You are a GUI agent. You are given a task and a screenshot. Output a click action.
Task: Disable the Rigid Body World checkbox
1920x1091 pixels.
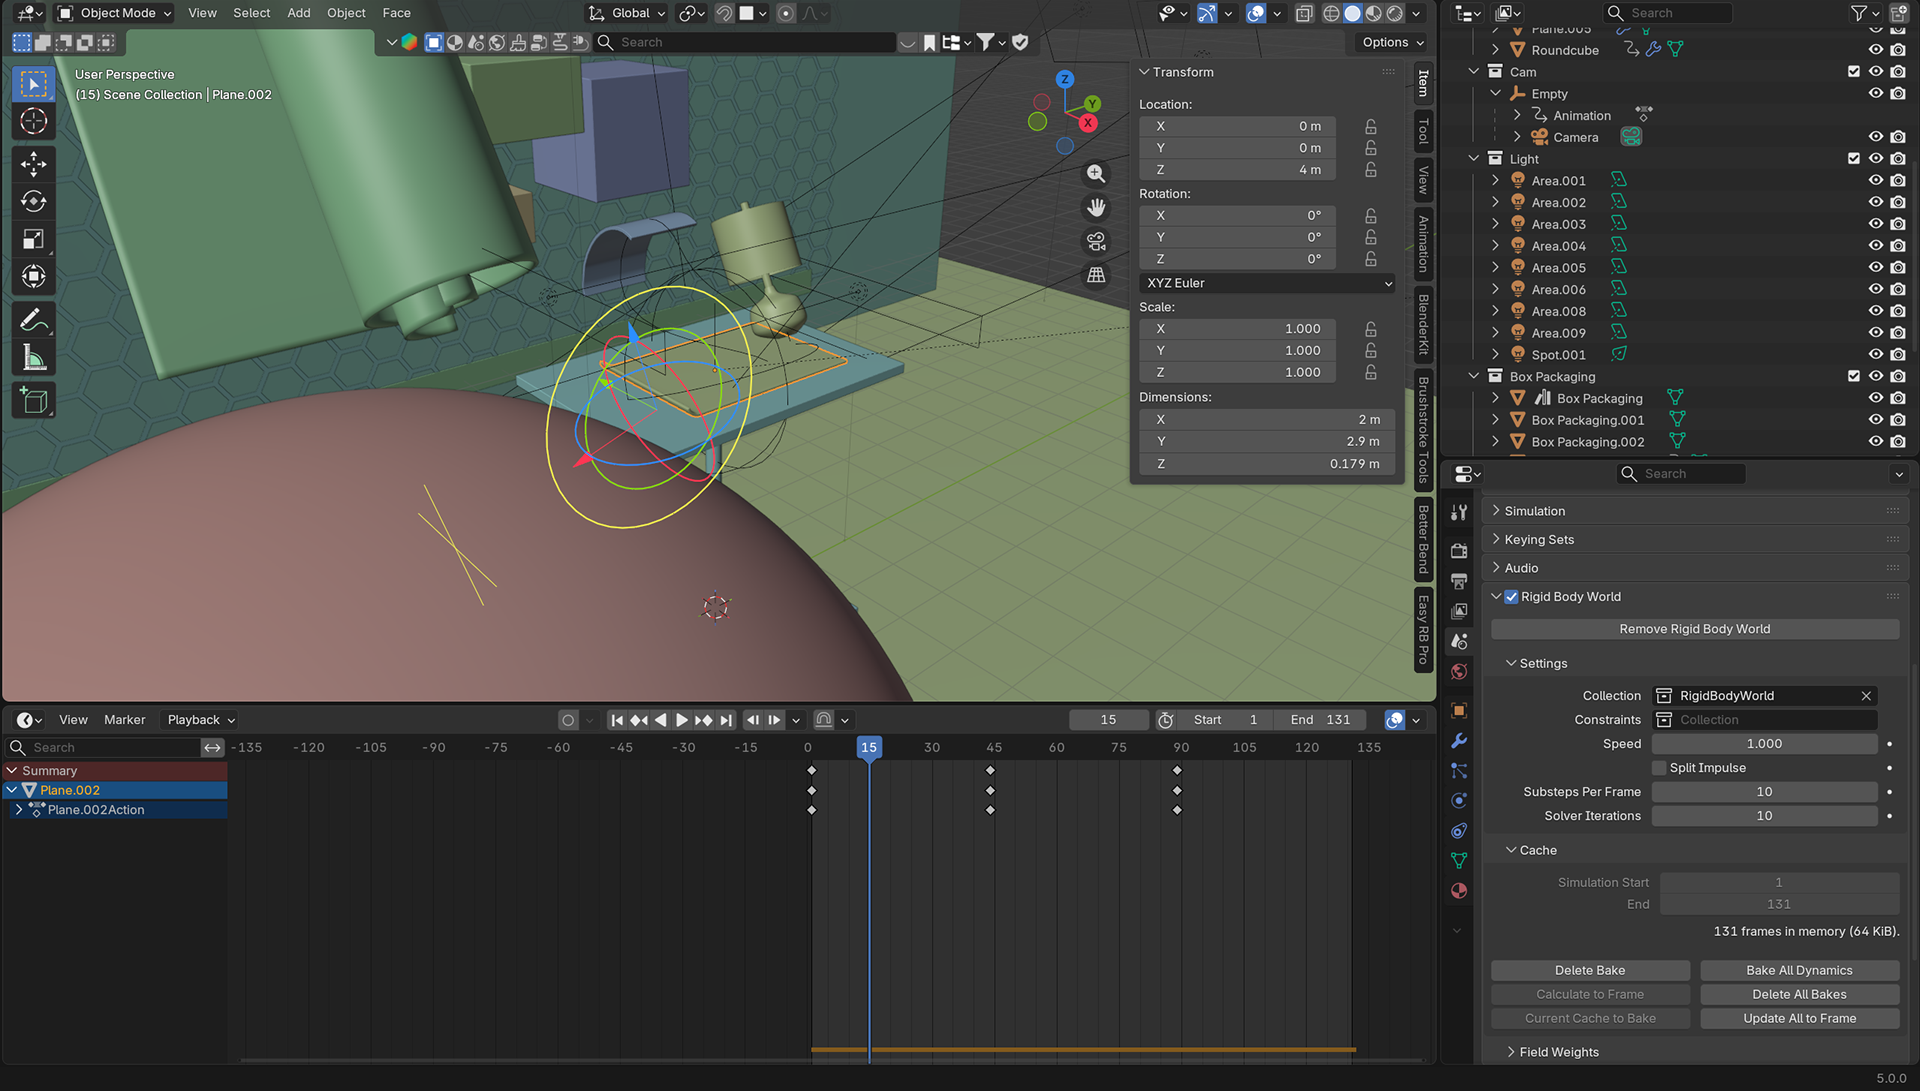click(1511, 597)
